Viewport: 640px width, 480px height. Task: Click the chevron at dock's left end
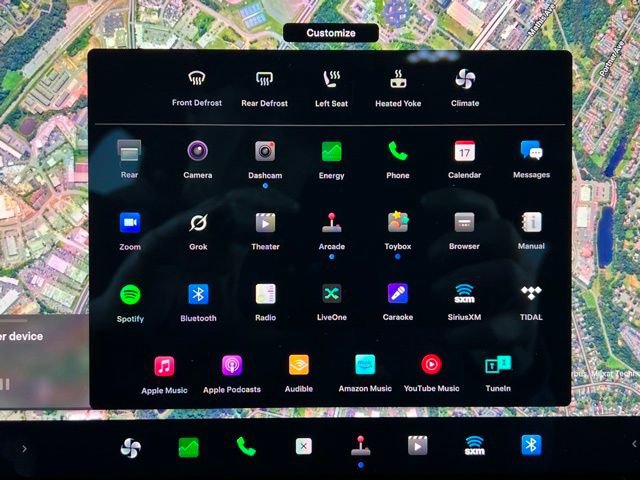24,448
